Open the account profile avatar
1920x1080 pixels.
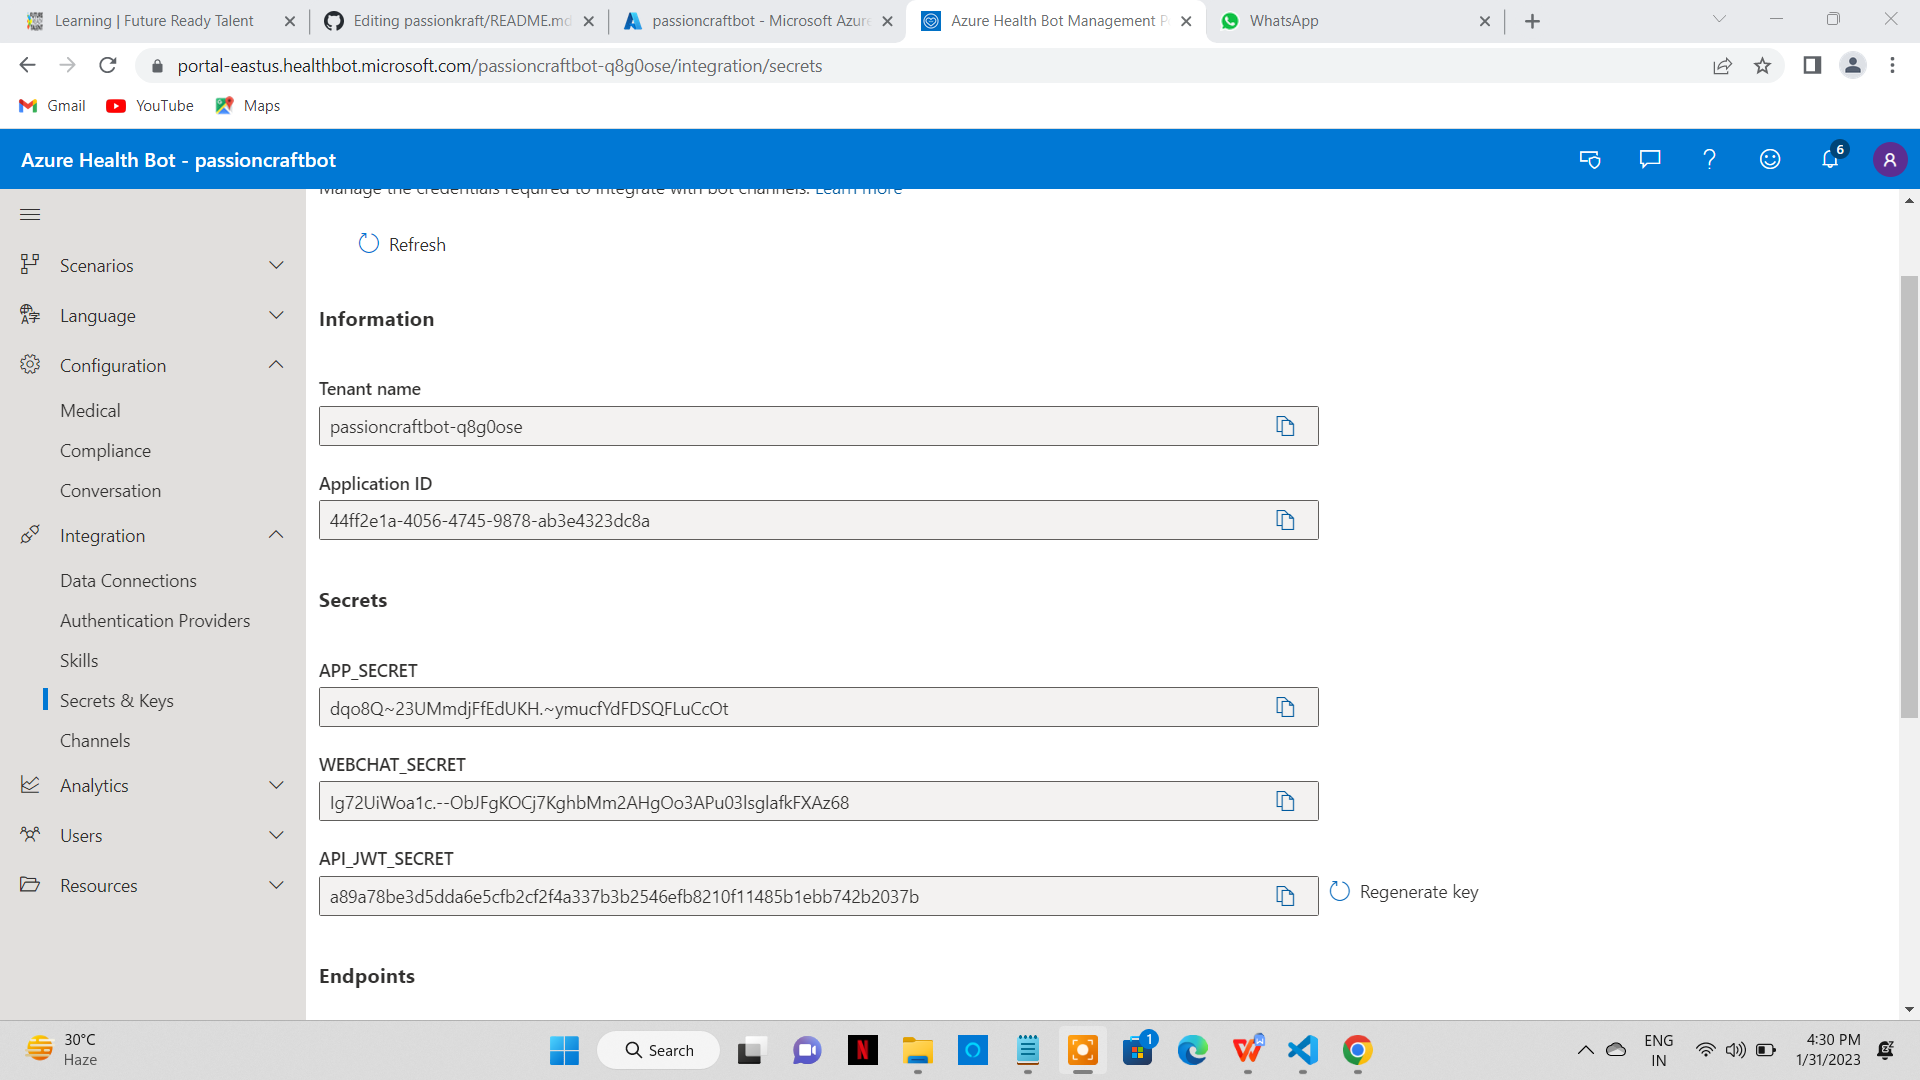pos(1890,159)
